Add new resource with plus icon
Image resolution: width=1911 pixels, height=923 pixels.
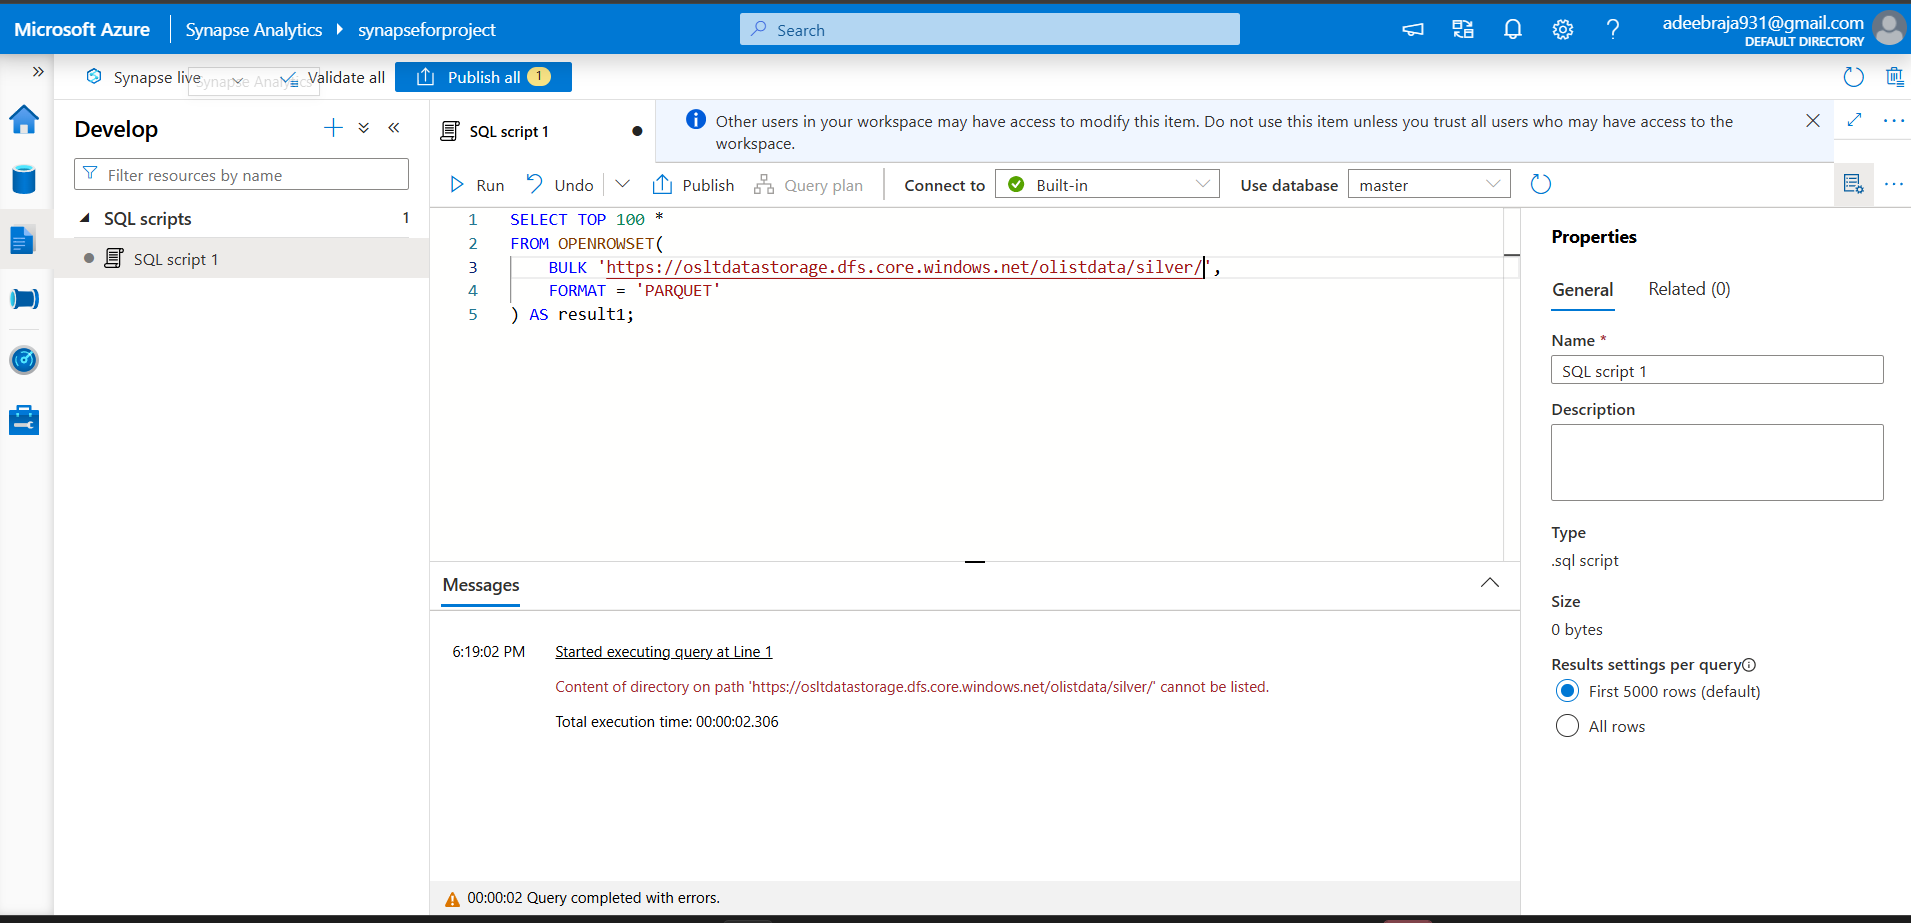pos(333,128)
